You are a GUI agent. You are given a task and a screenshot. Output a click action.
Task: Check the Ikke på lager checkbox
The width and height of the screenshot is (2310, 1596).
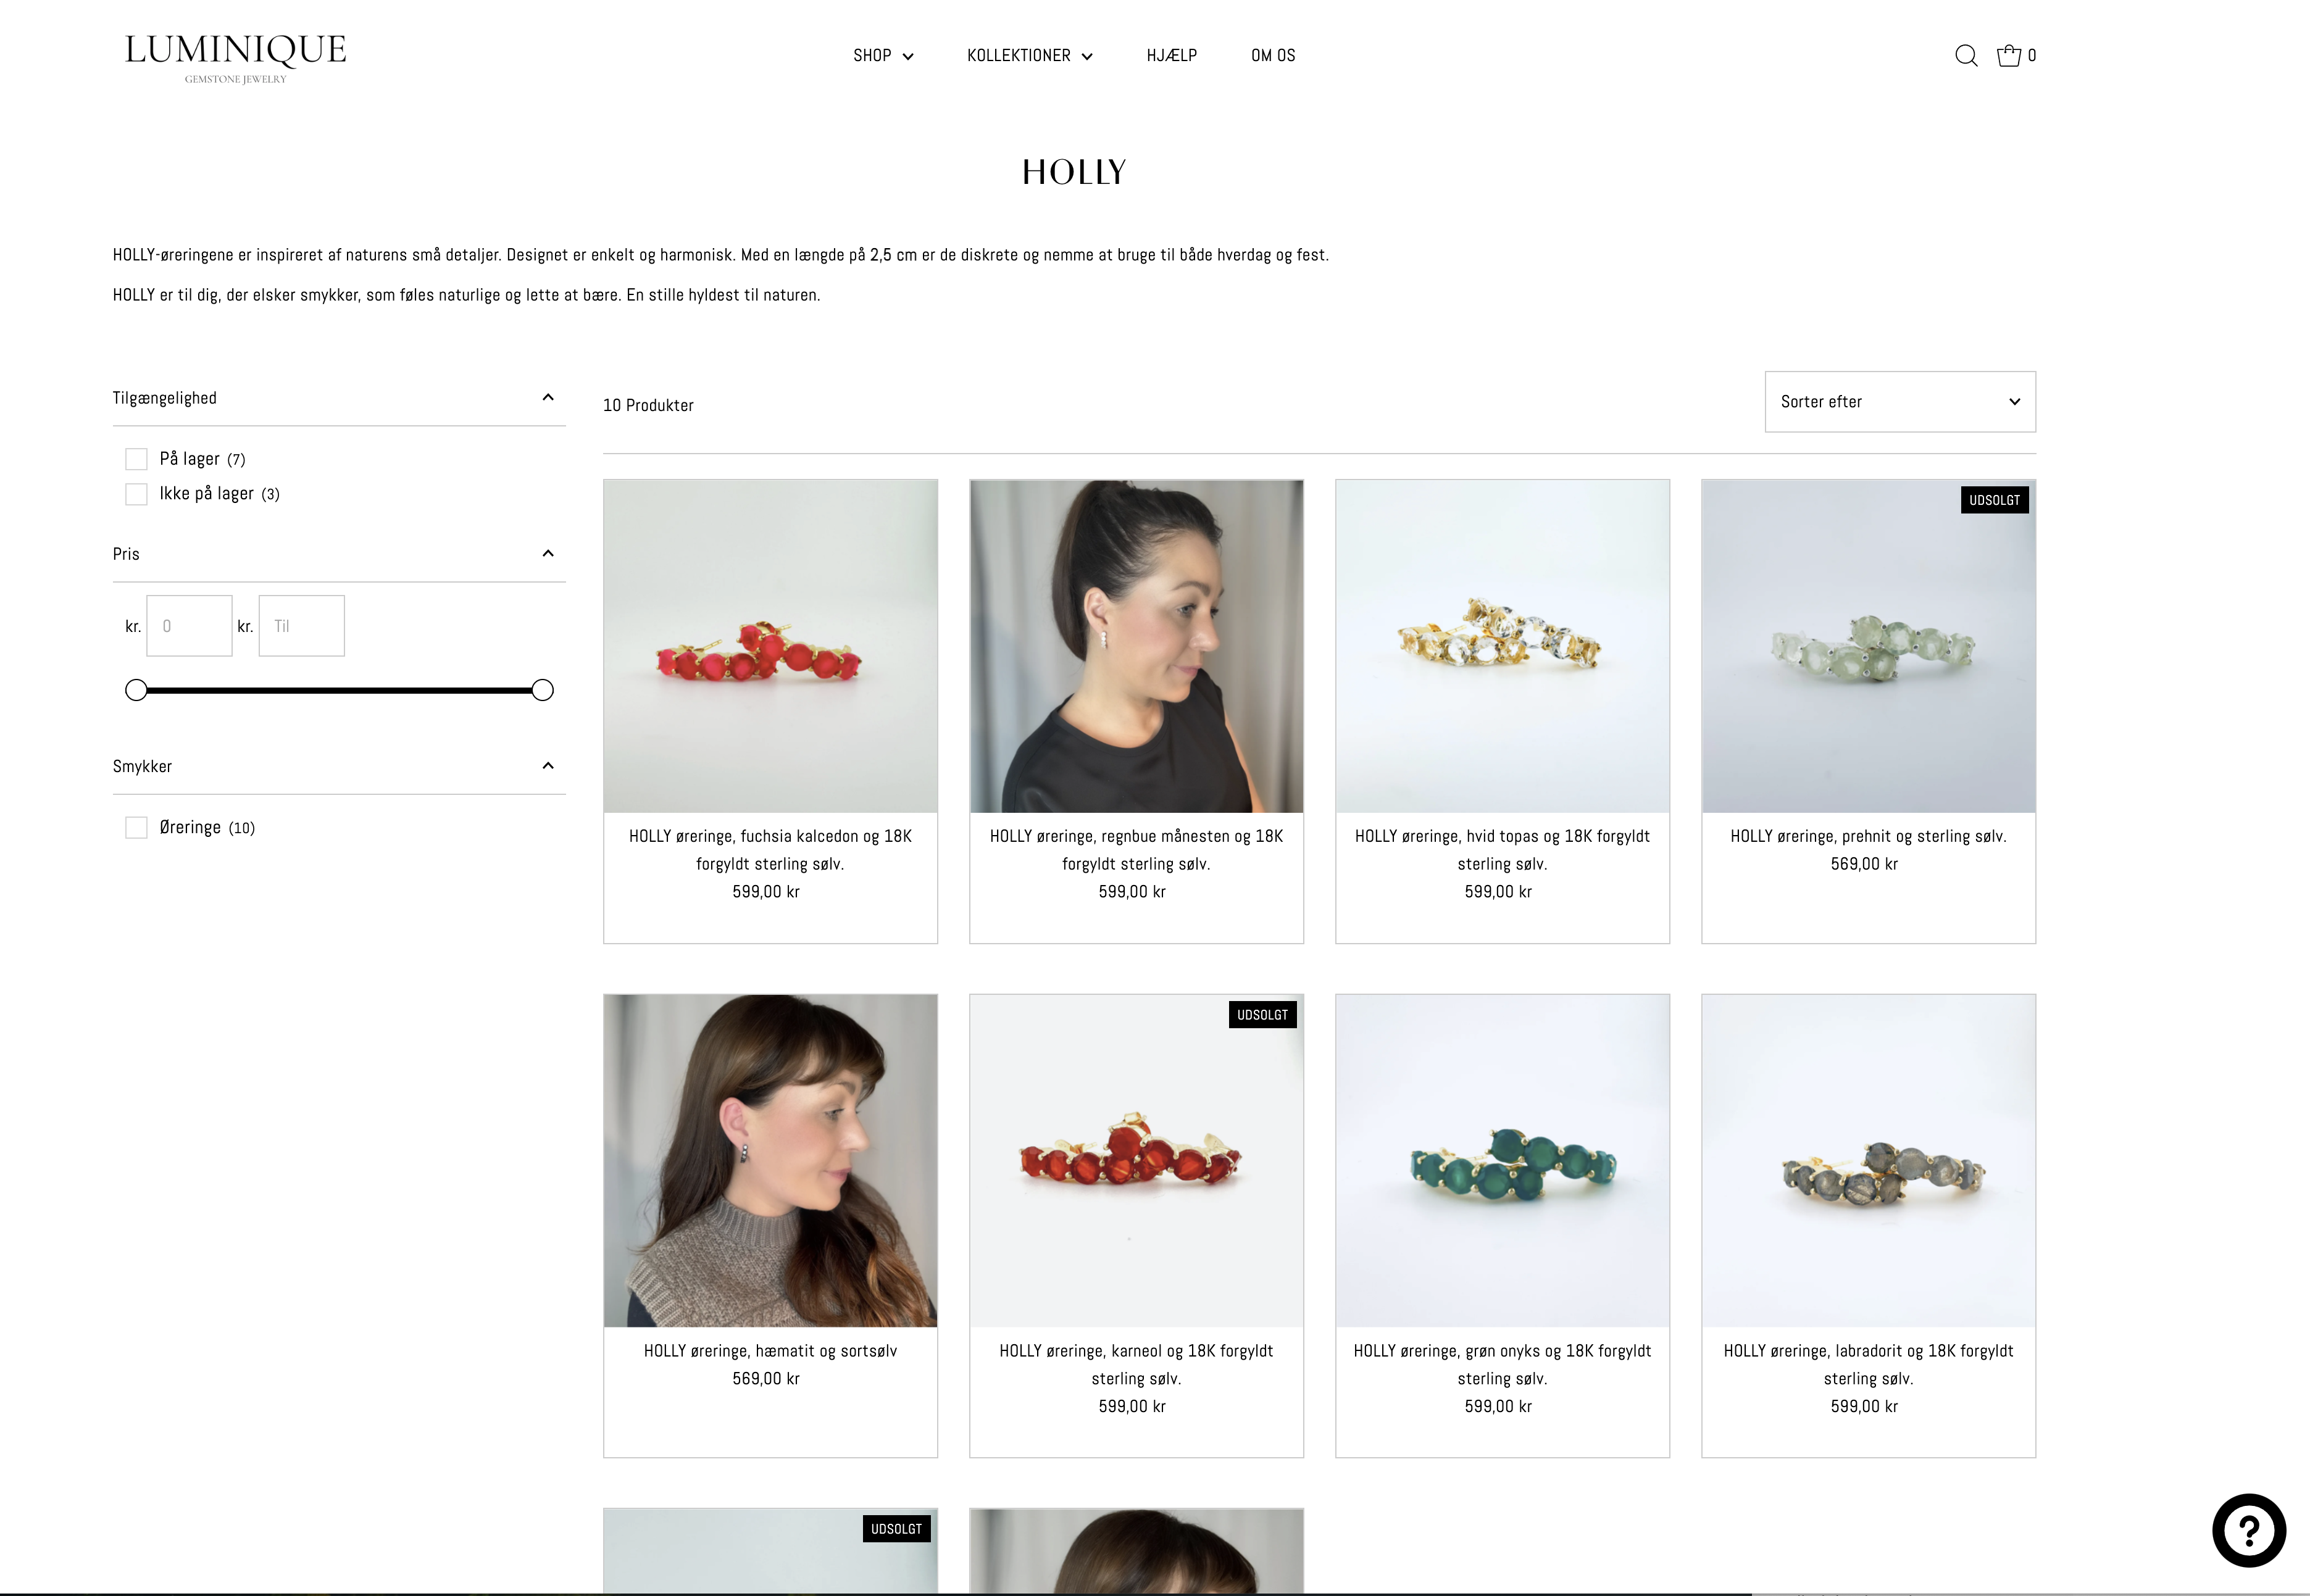coord(136,494)
